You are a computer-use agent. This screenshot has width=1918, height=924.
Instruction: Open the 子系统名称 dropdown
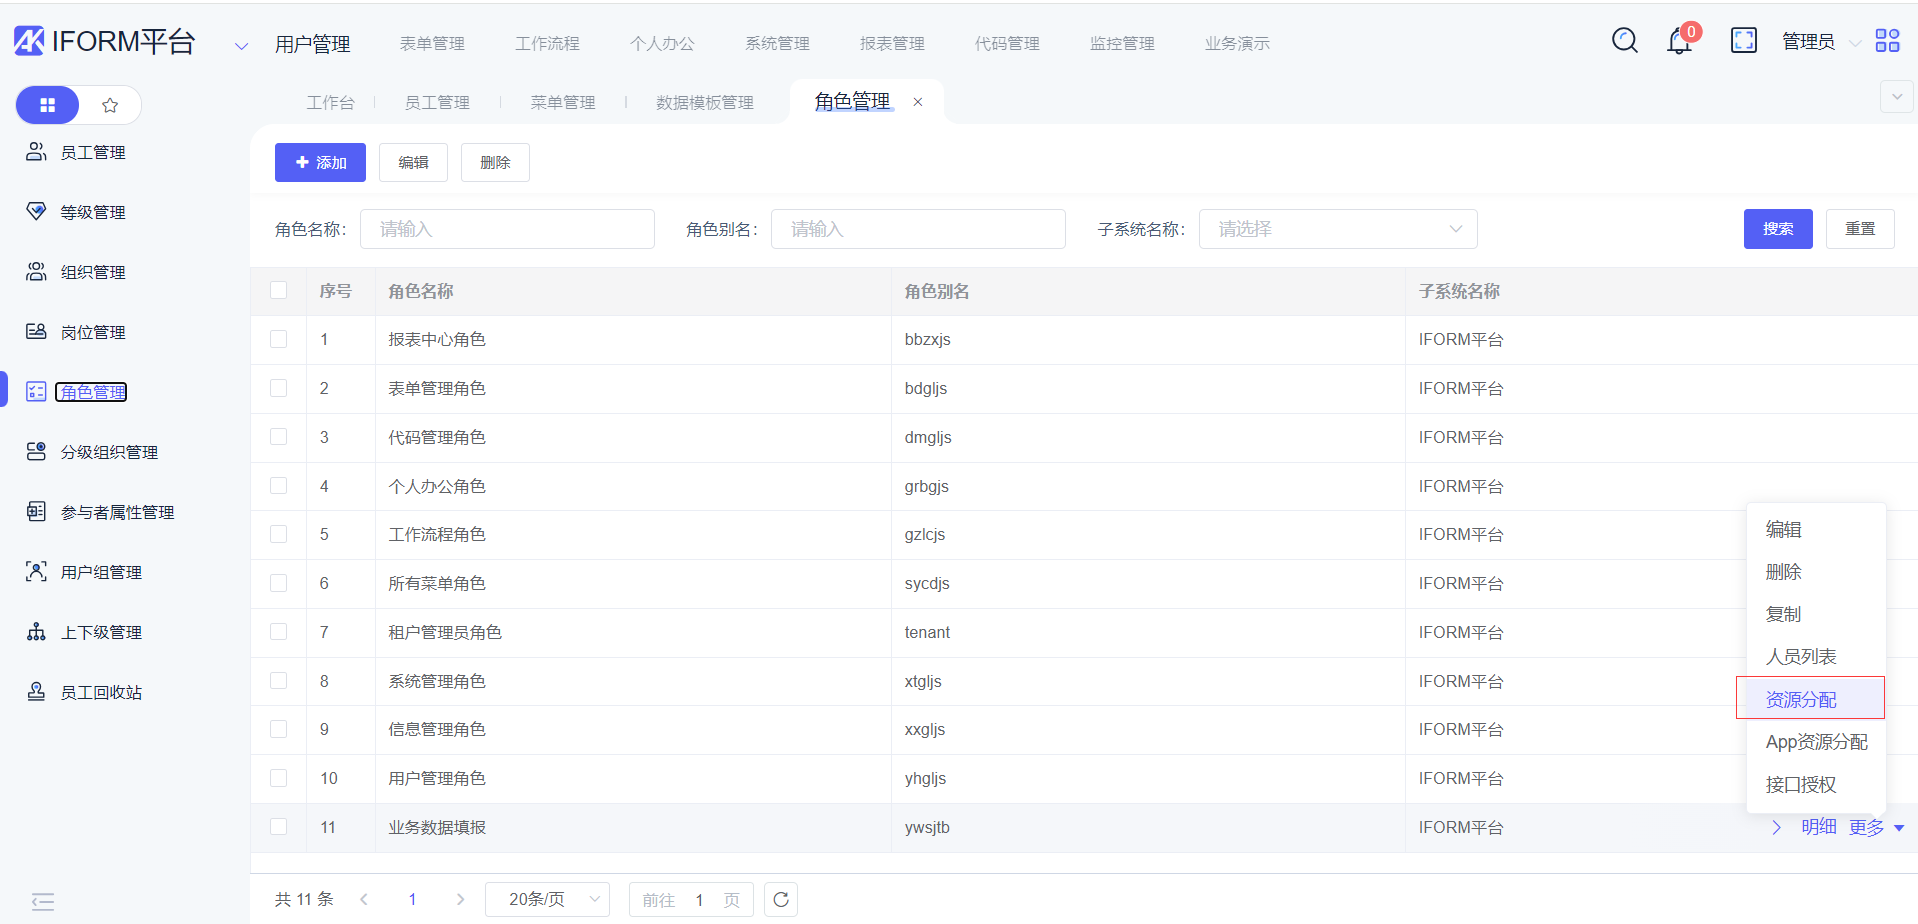click(x=1337, y=229)
